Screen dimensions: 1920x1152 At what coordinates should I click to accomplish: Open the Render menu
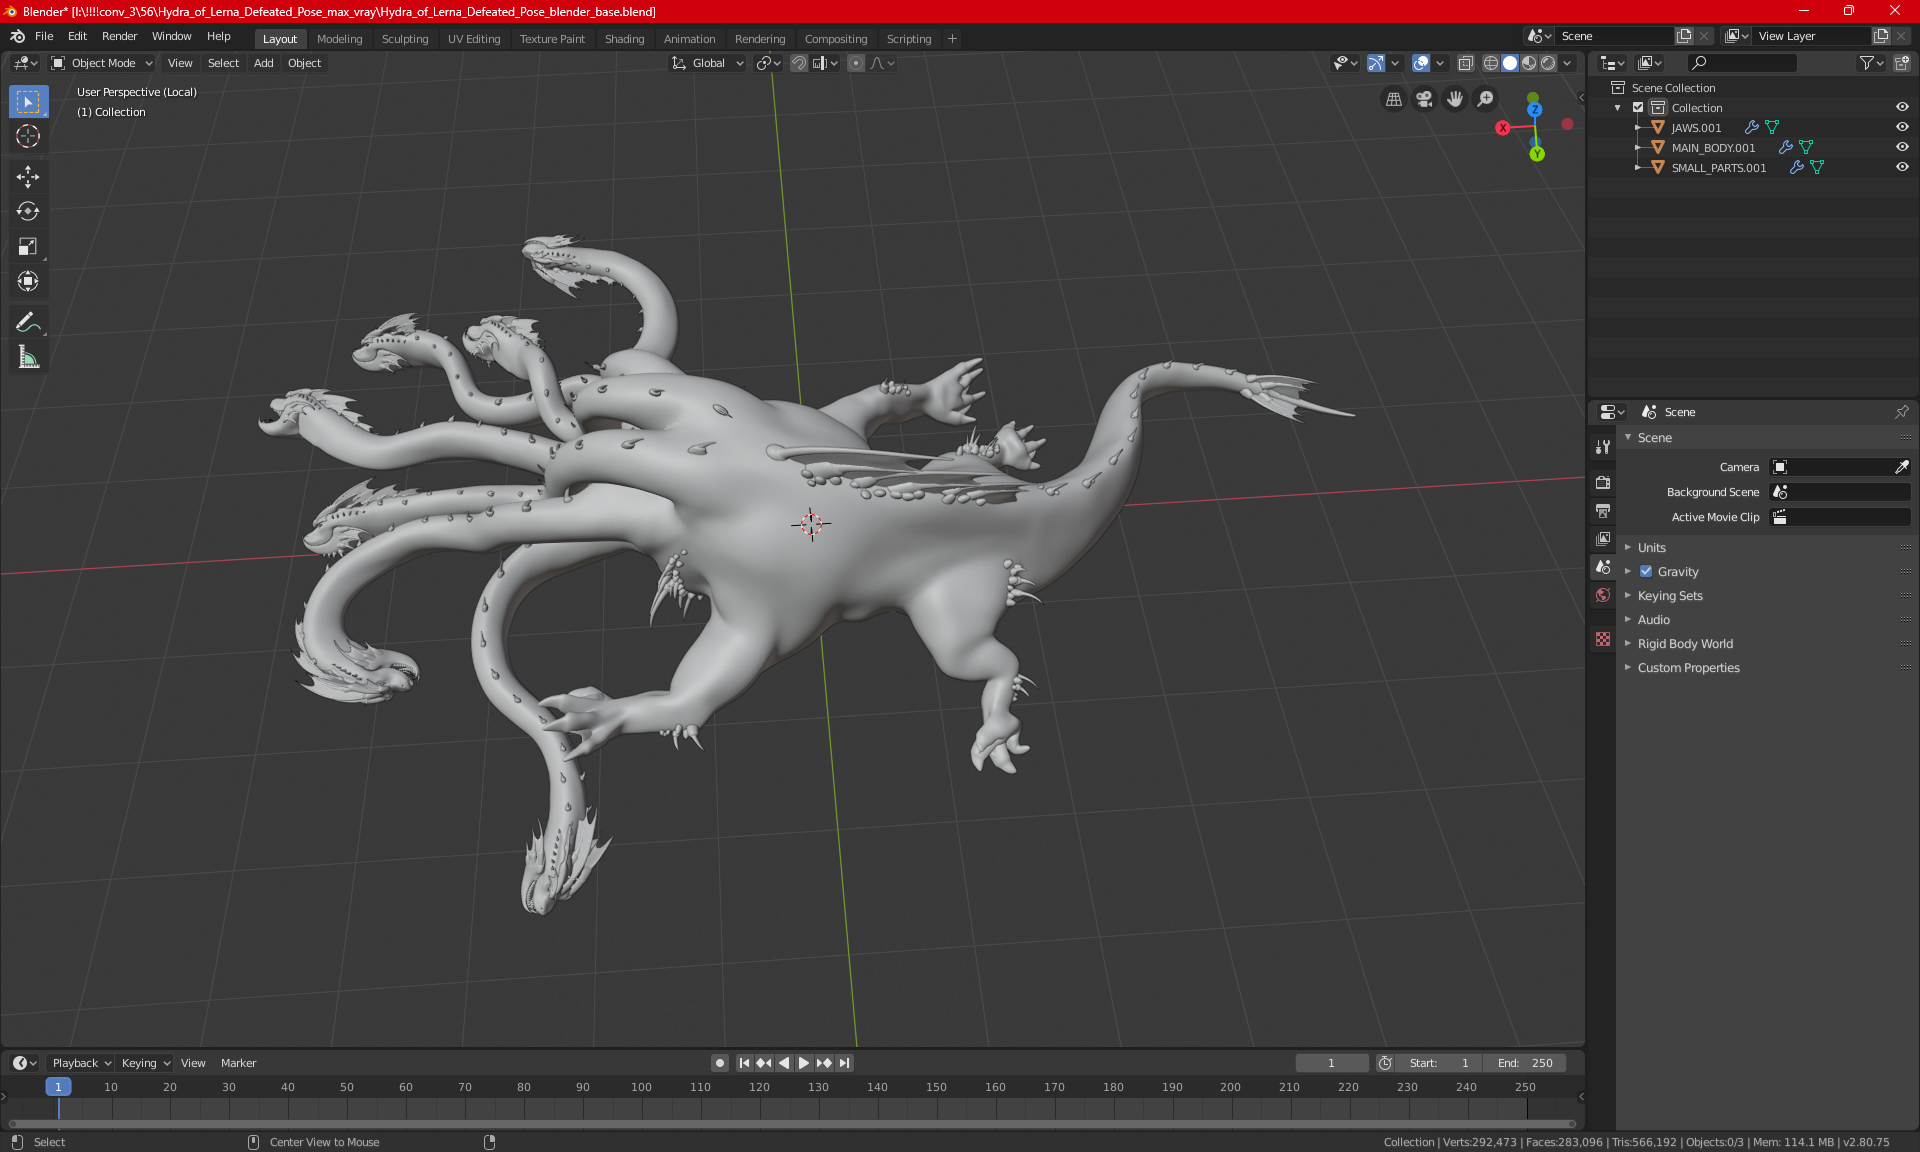pos(119,36)
